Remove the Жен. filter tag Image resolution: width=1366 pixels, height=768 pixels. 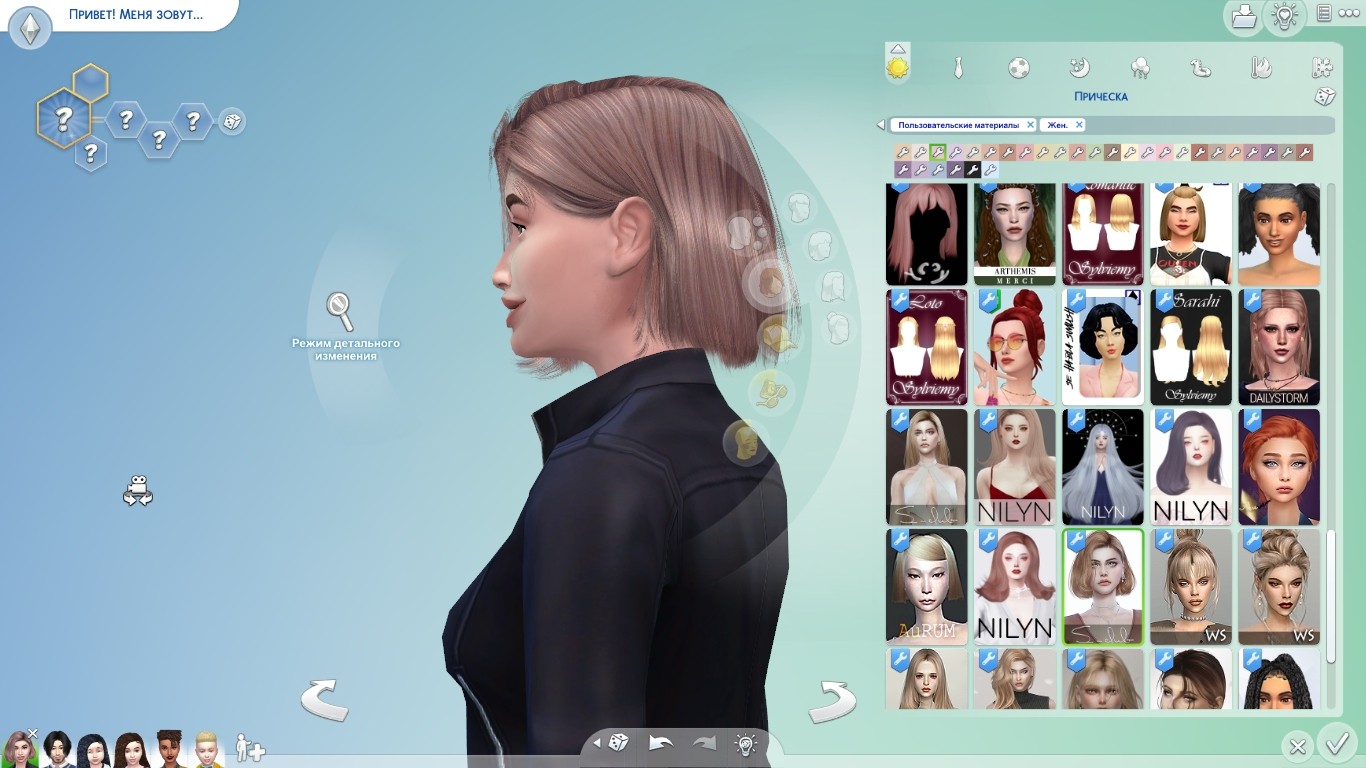coord(1079,125)
